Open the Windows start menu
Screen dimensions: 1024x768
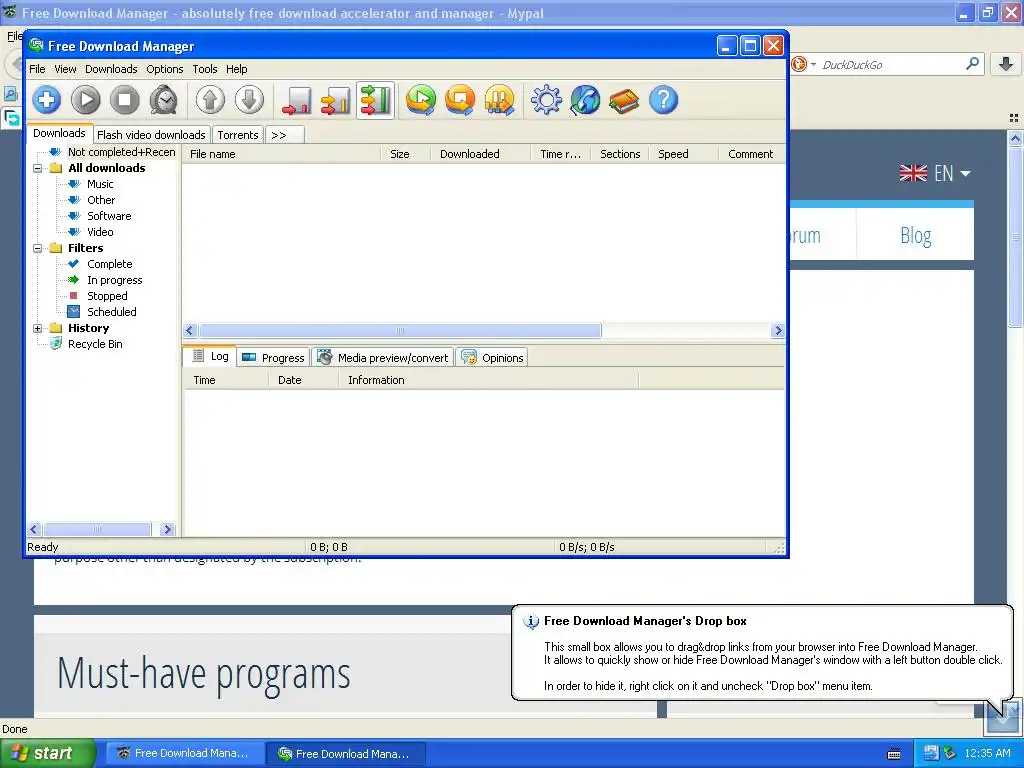47,754
